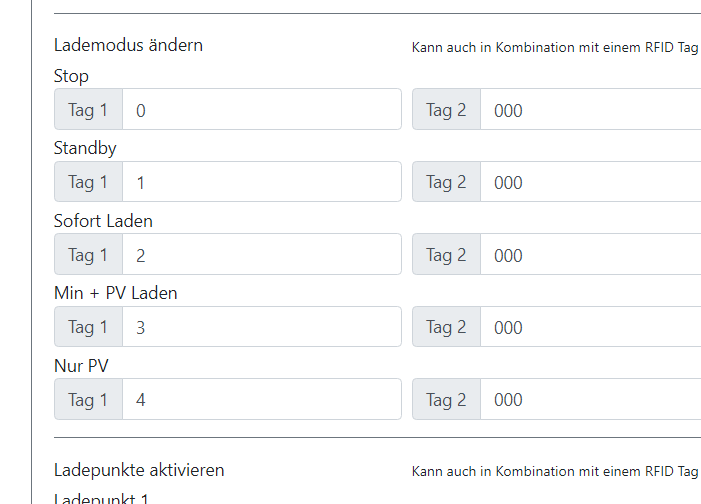Screen dimensions: 701x504
Task: Click the Nur PV Tag 2 input field
Action: (x=590, y=399)
